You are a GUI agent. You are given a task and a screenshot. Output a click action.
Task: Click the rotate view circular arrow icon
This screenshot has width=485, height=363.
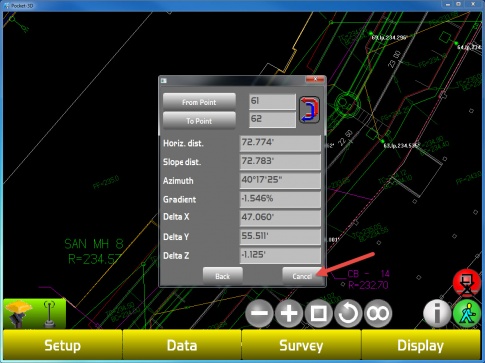348,313
